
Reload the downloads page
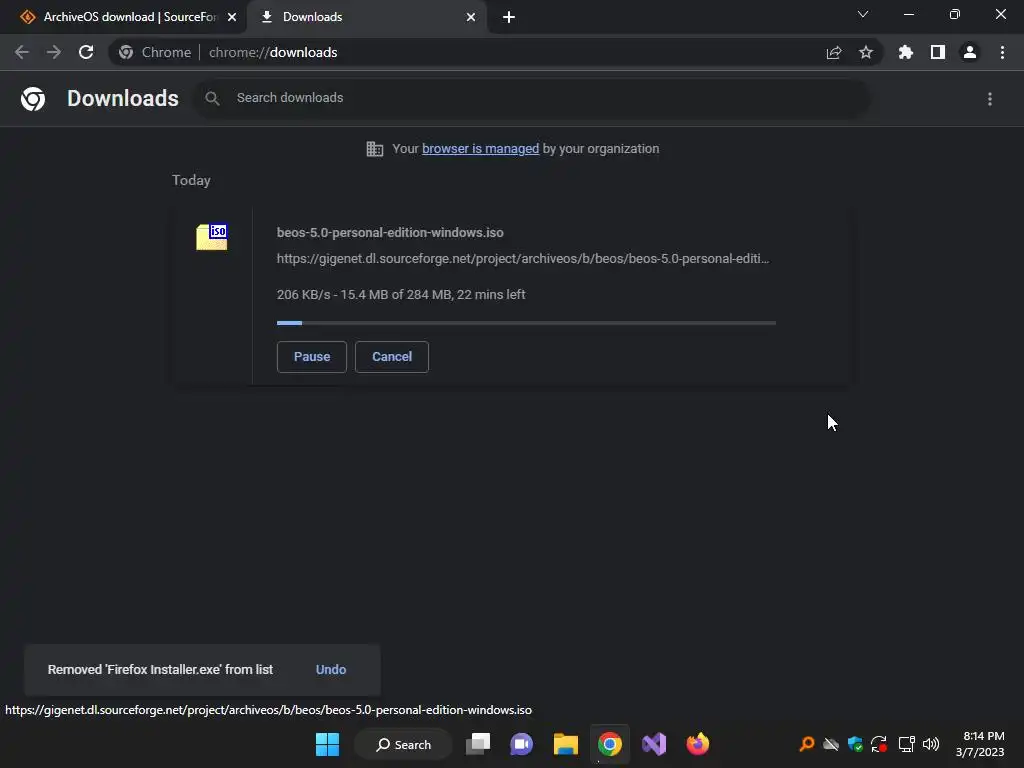(x=86, y=52)
